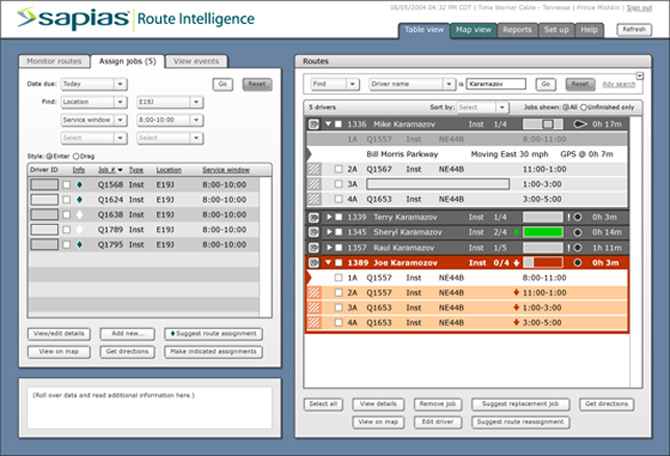Click red late arrow on Joe's 1:00-3:00 row

tap(516, 308)
